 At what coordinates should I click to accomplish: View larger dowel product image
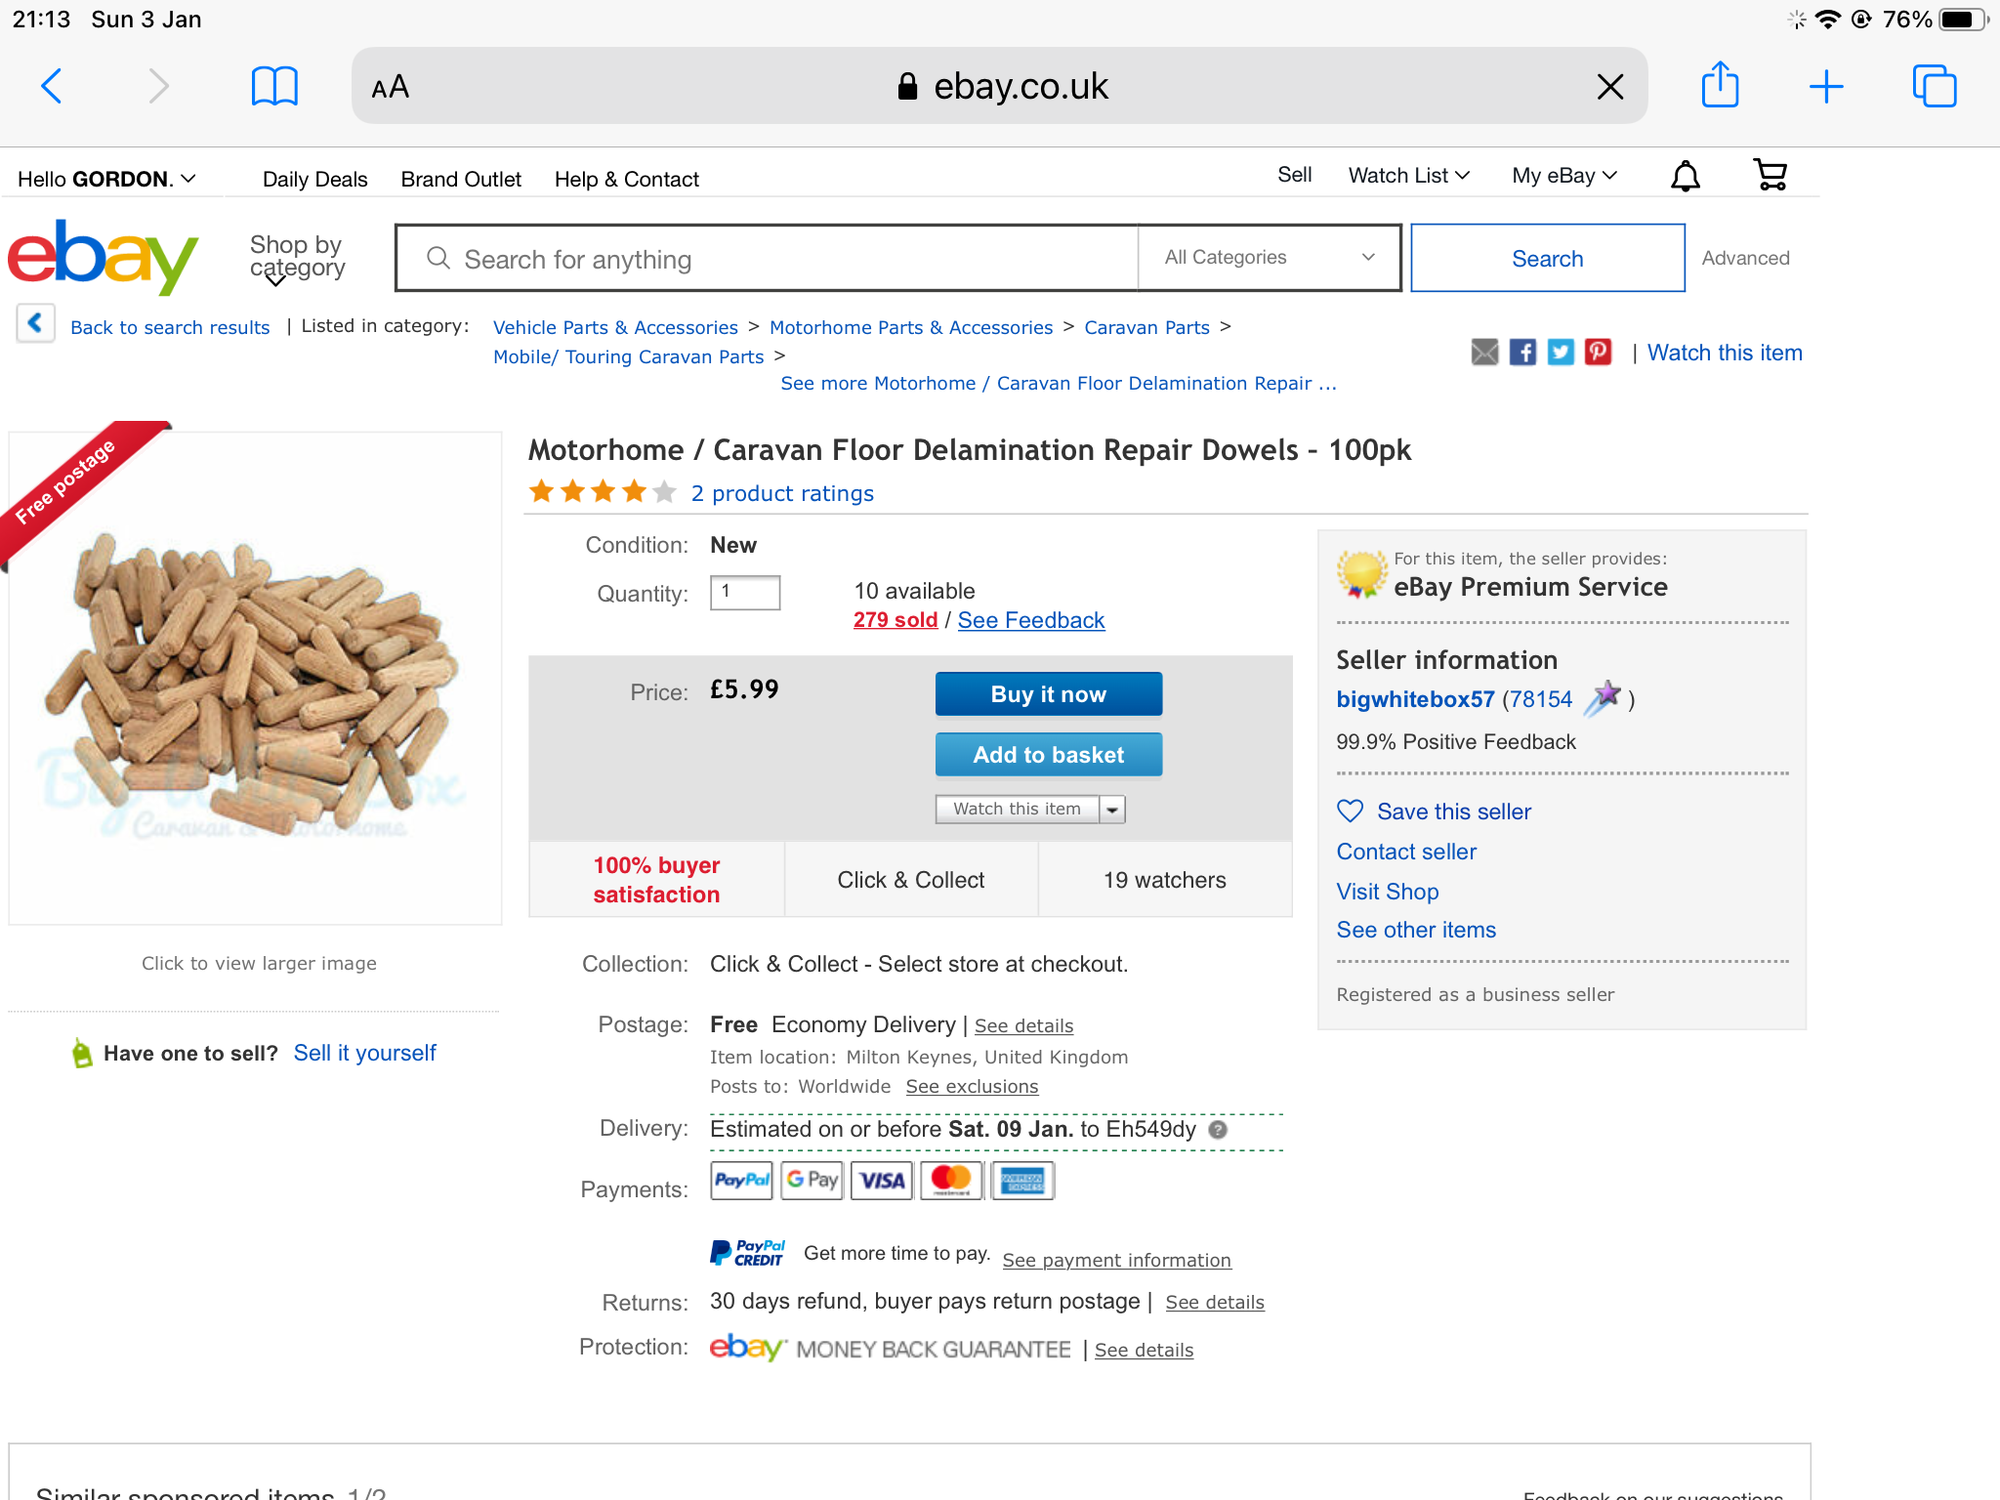point(255,680)
